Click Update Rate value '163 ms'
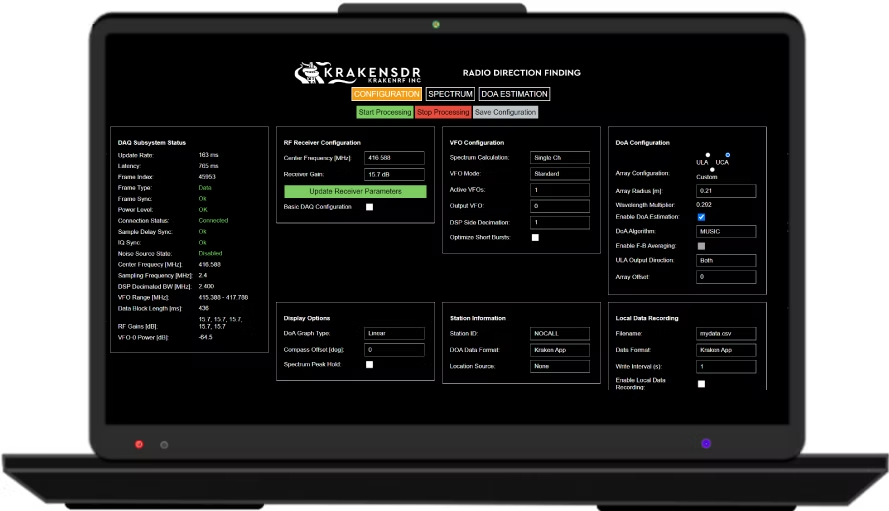 point(208,155)
